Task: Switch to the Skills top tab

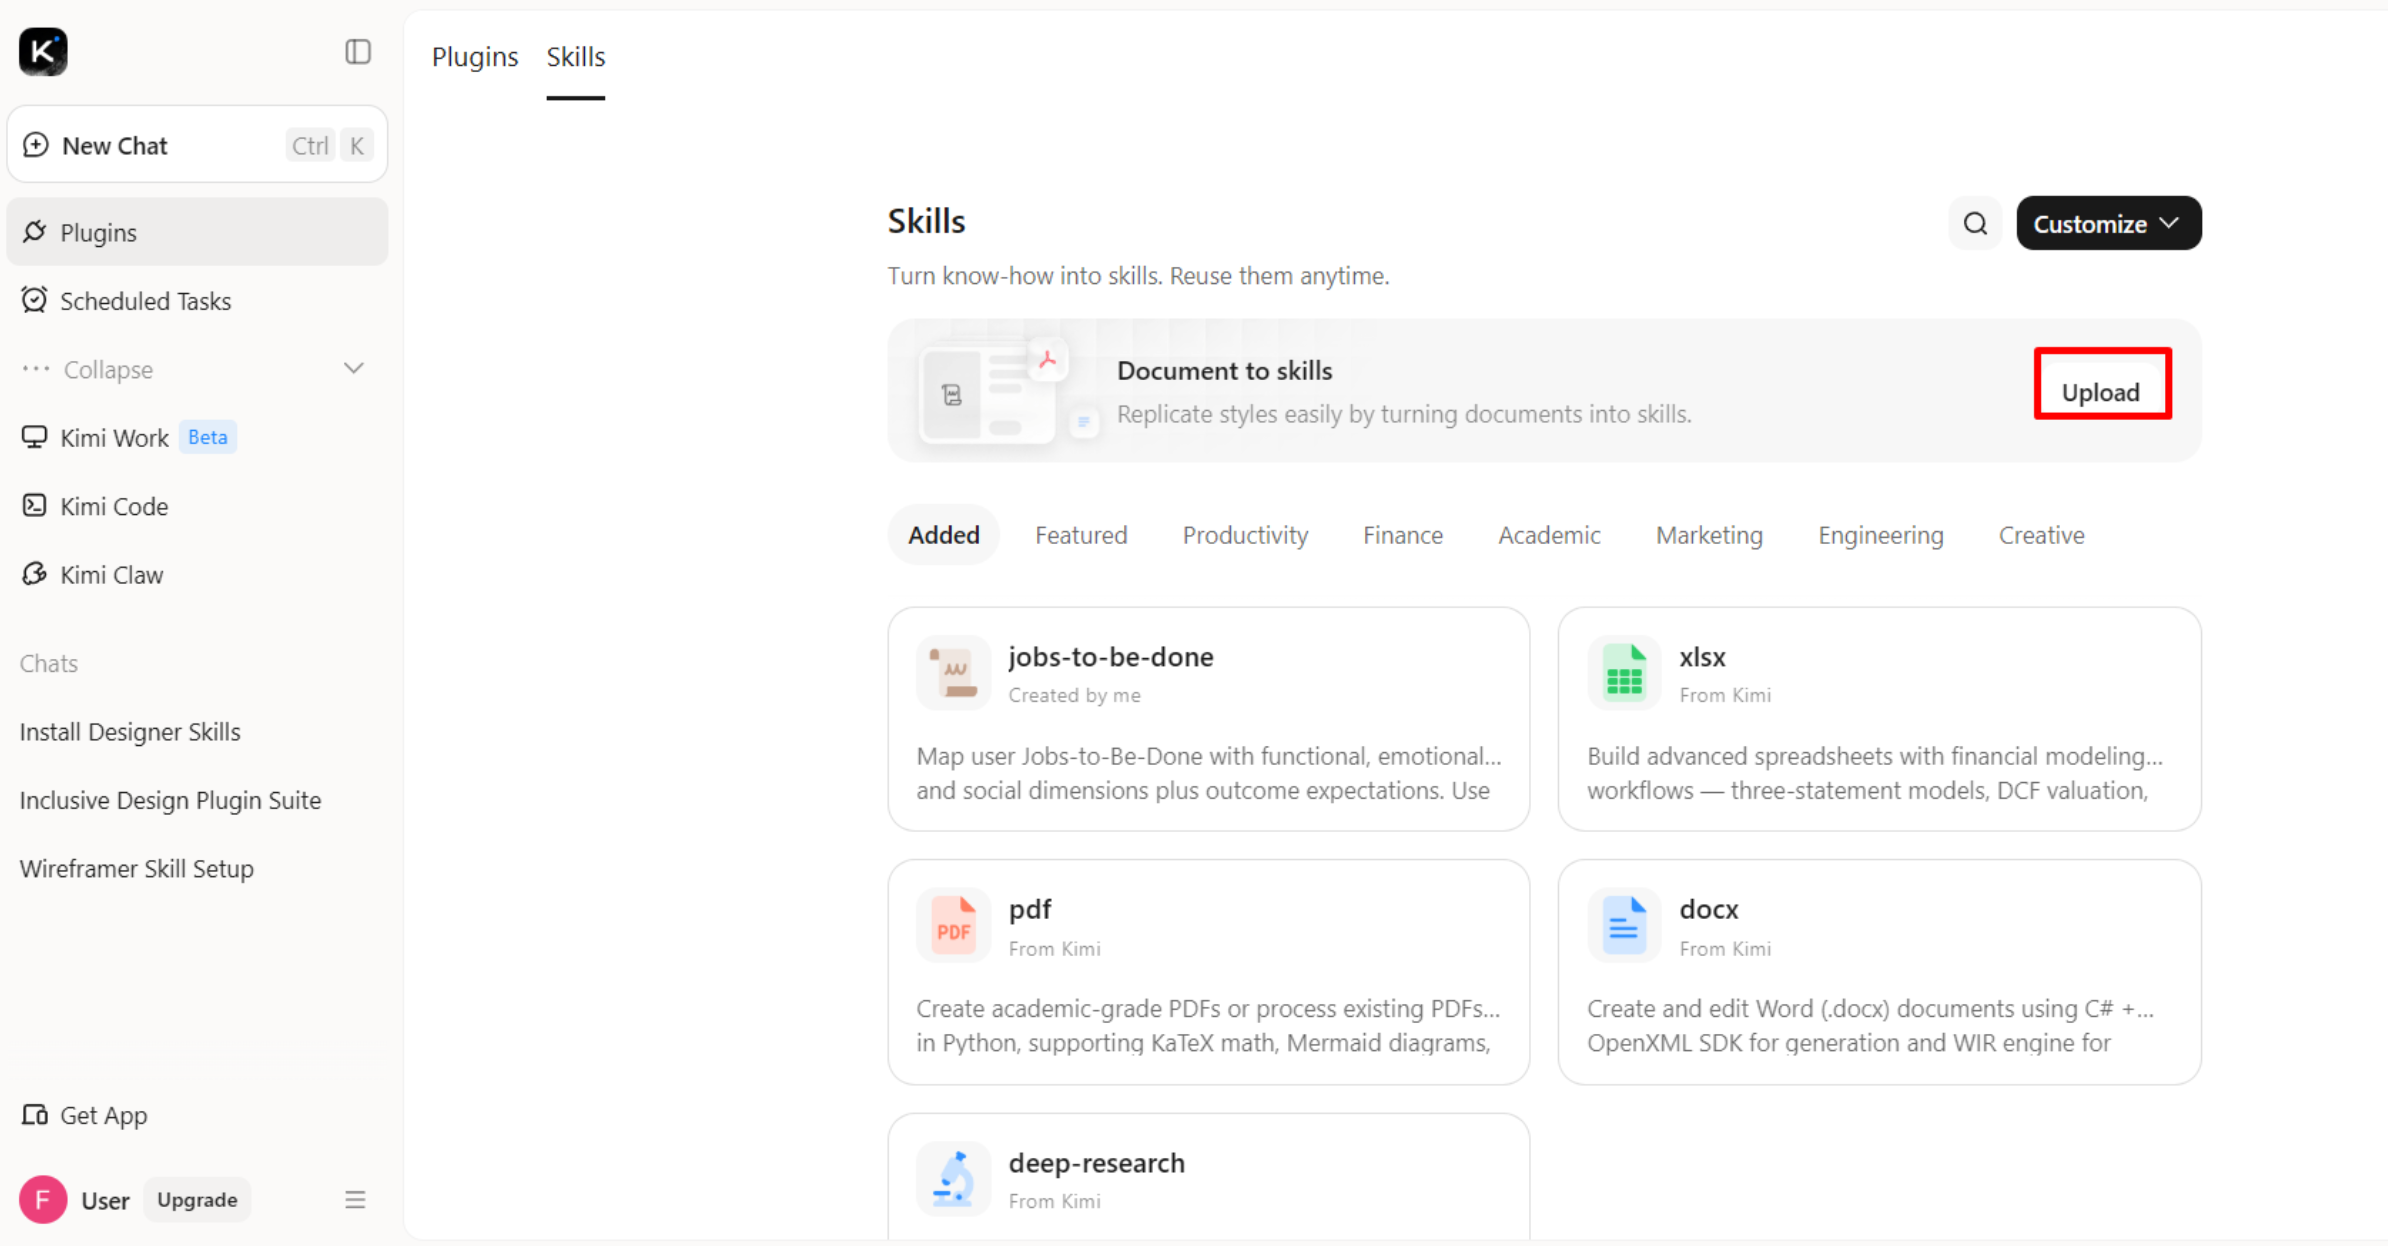Action: coord(576,57)
